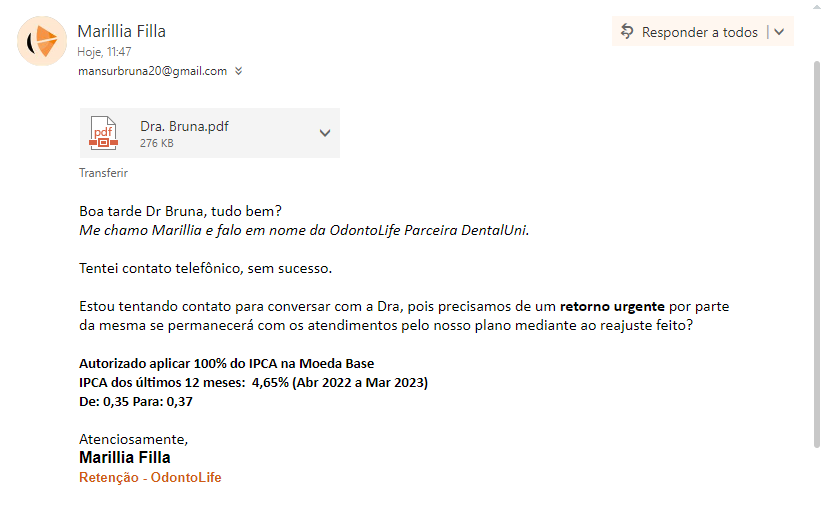Click the Responder a todos button

[x=699, y=32]
